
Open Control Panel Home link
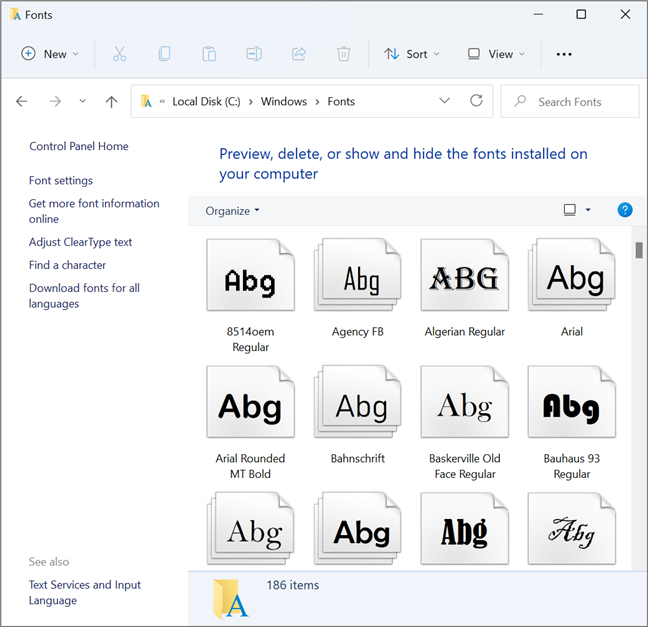click(x=79, y=146)
